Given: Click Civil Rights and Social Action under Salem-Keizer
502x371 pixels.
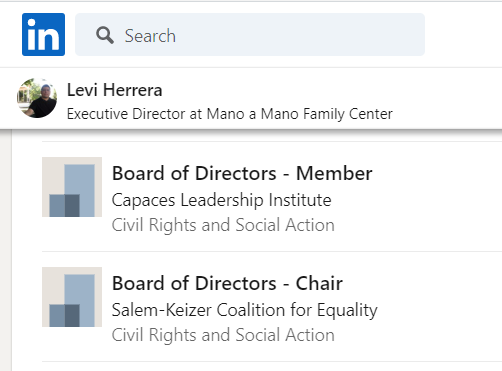Looking at the screenshot, I should 223,335.
